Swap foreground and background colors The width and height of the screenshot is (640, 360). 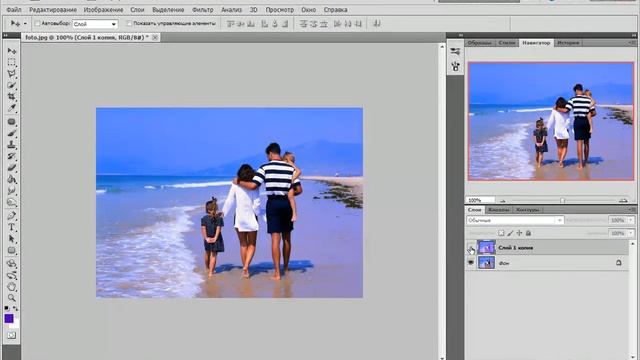coord(16,309)
